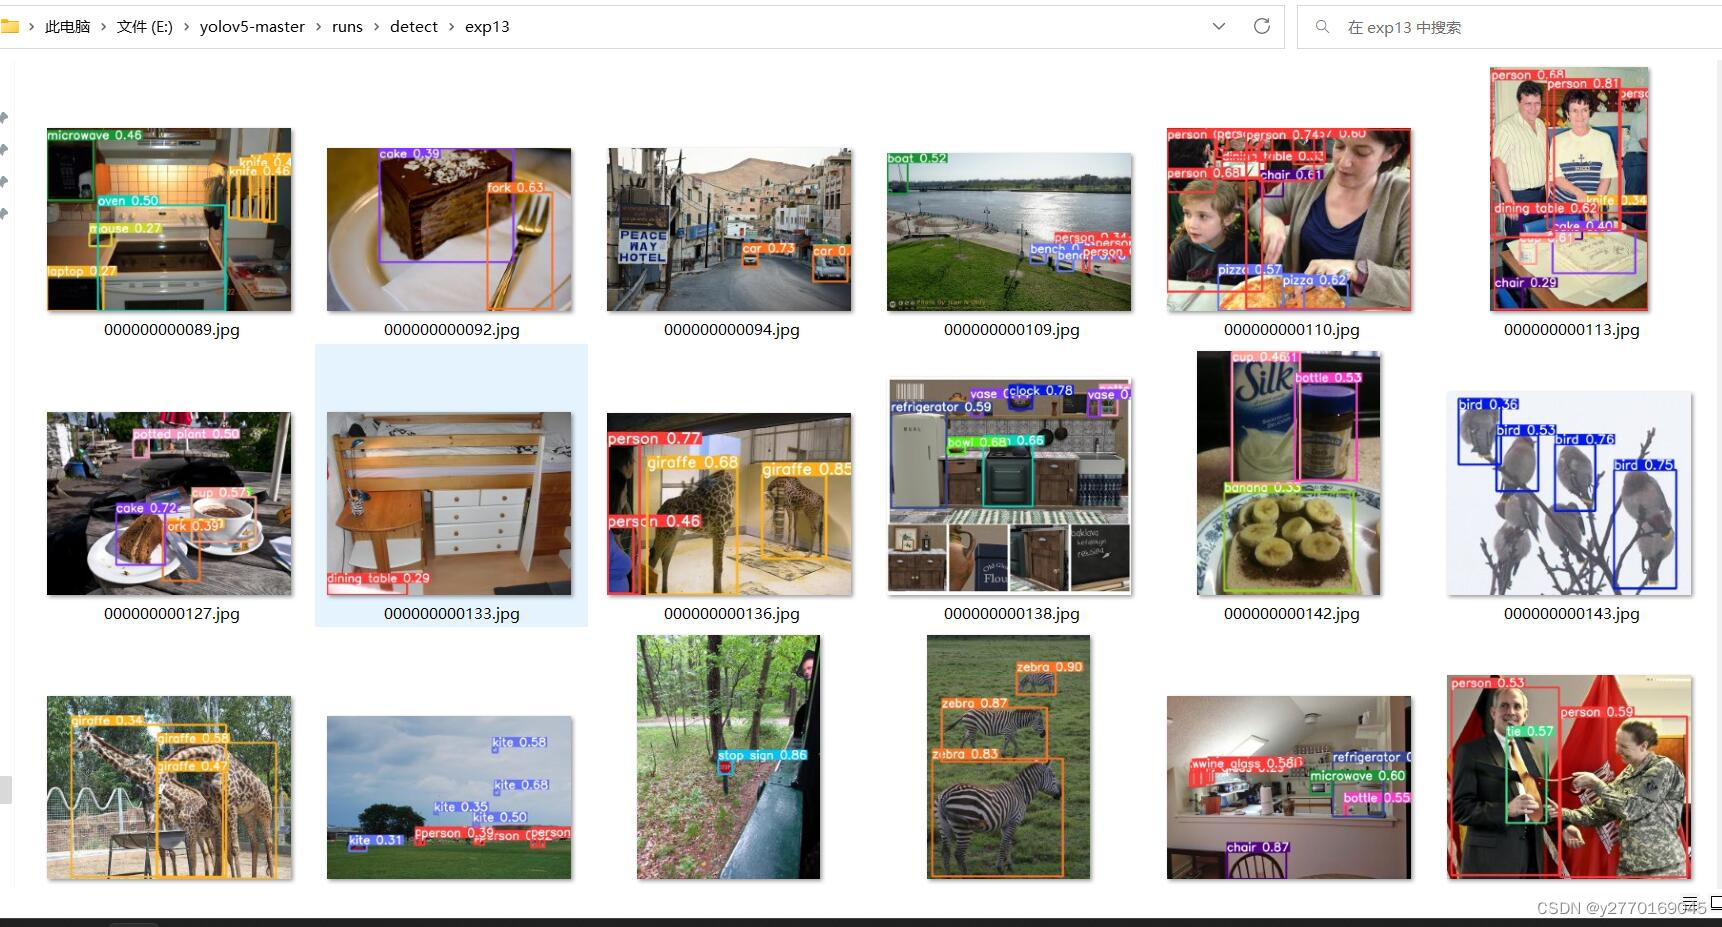This screenshot has height=927, width=1722.
Task: Select the two people with tie thumbnail
Action: 1569,777
